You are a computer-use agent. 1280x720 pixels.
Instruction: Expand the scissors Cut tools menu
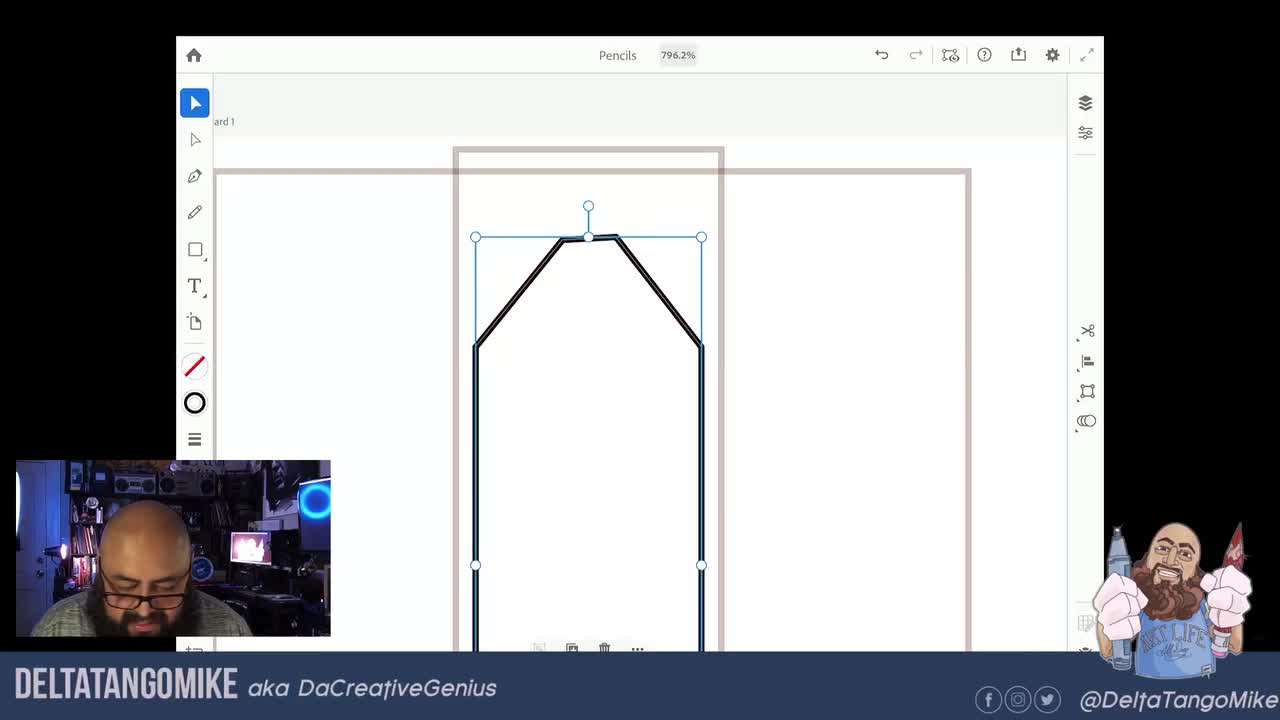click(1086, 331)
